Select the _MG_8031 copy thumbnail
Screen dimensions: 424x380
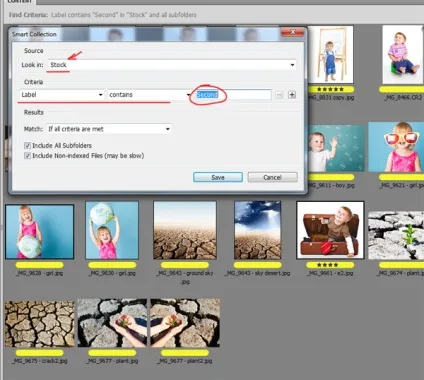pos(330,55)
